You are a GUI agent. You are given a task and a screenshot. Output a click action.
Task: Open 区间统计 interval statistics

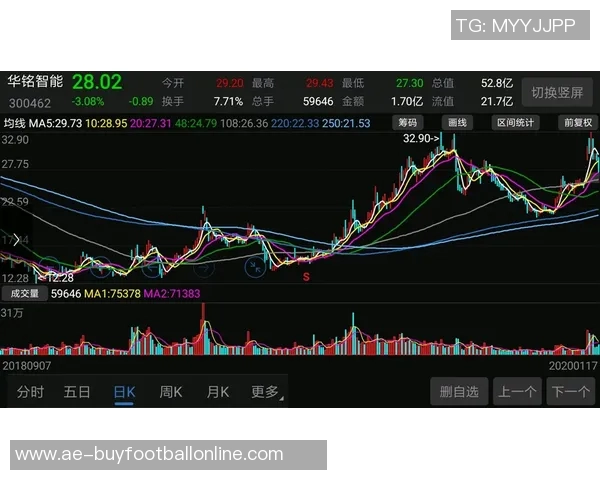click(x=516, y=123)
